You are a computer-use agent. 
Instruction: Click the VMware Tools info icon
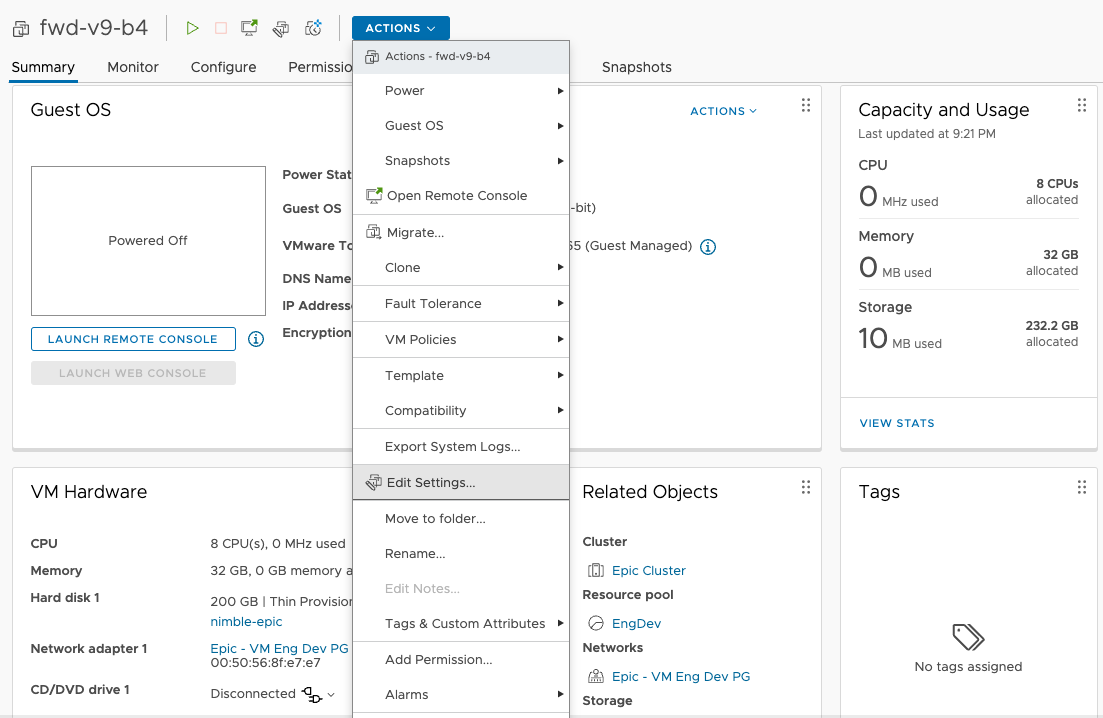tap(708, 246)
